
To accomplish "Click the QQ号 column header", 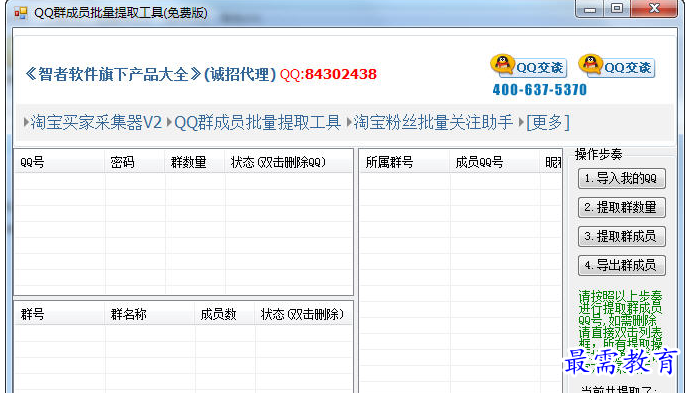I will click(x=60, y=162).
